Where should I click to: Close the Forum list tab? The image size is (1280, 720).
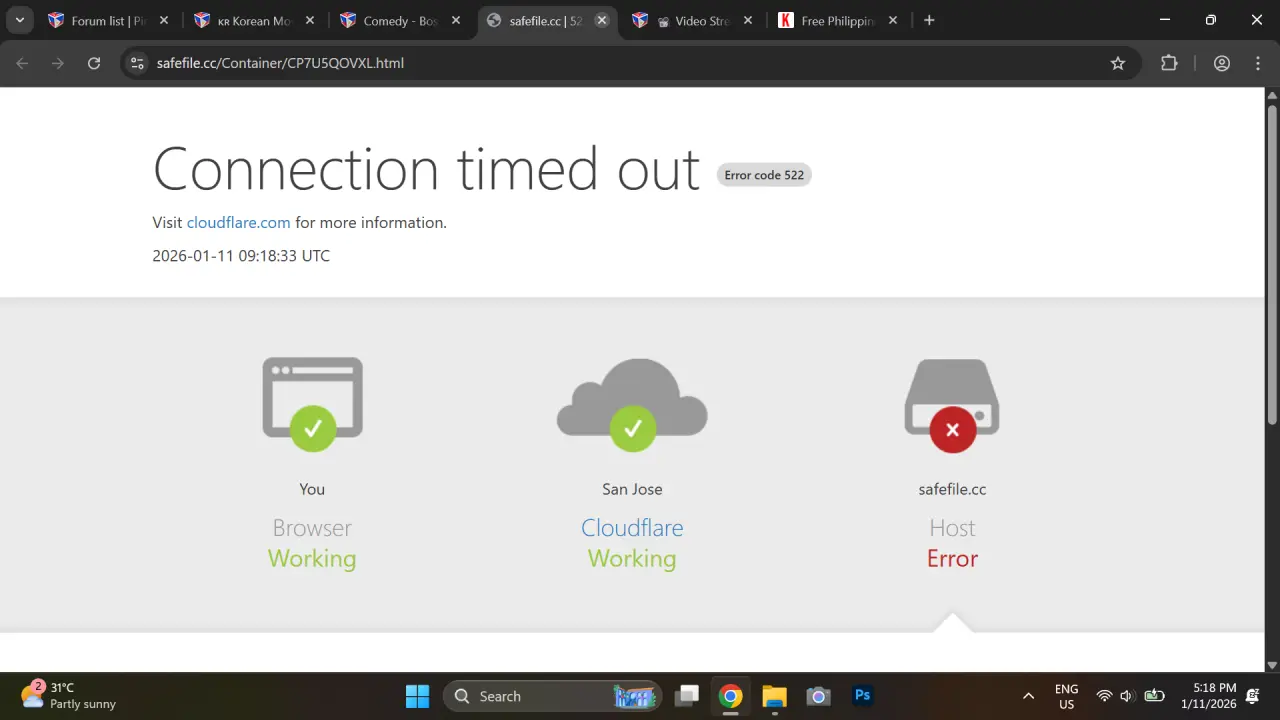pyautogui.click(x=164, y=20)
